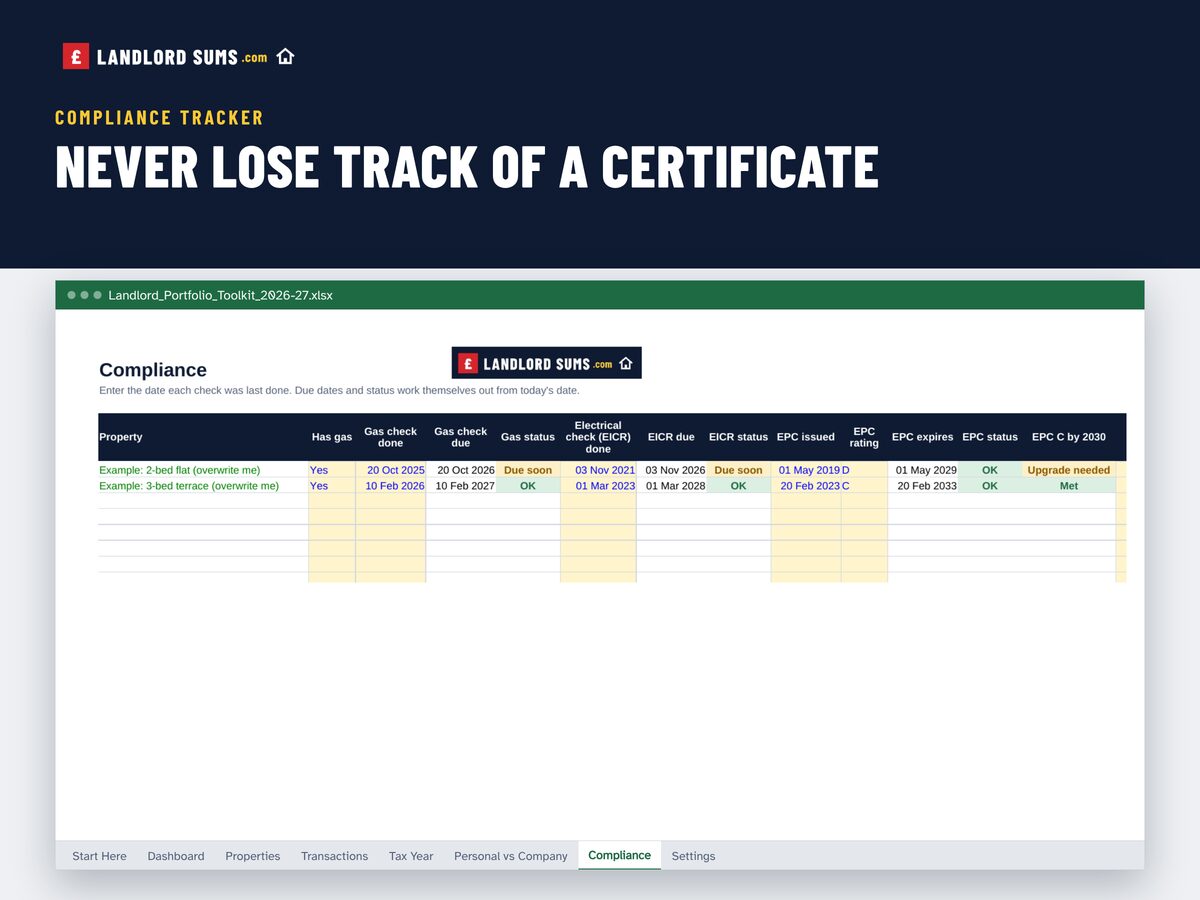
Task: Click the second window control dot
Action: tap(84, 295)
